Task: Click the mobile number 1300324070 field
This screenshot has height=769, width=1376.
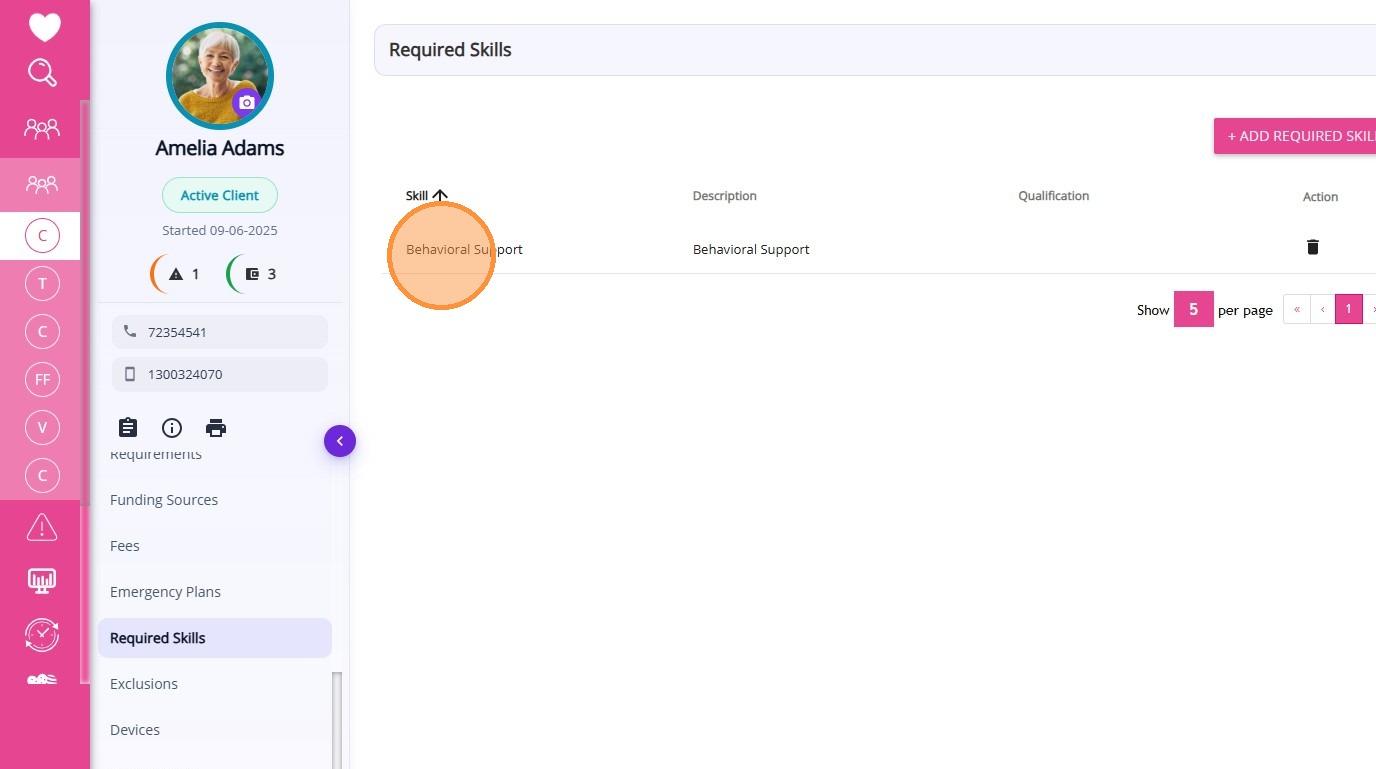Action: click(220, 374)
